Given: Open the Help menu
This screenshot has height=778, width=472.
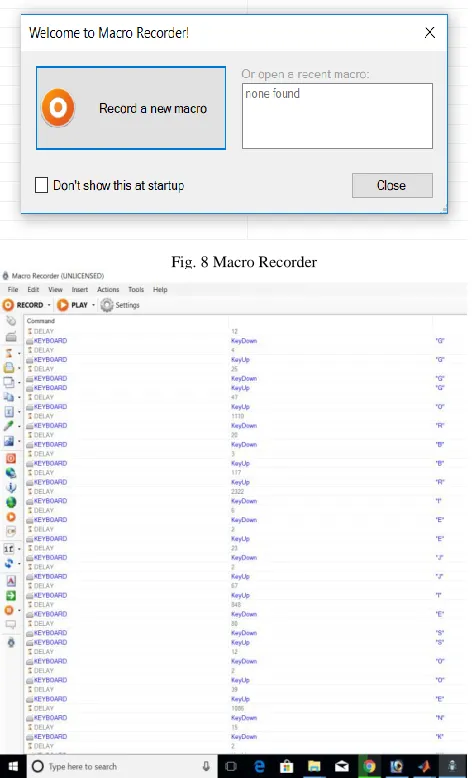Looking at the screenshot, I should click(x=160, y=289).
